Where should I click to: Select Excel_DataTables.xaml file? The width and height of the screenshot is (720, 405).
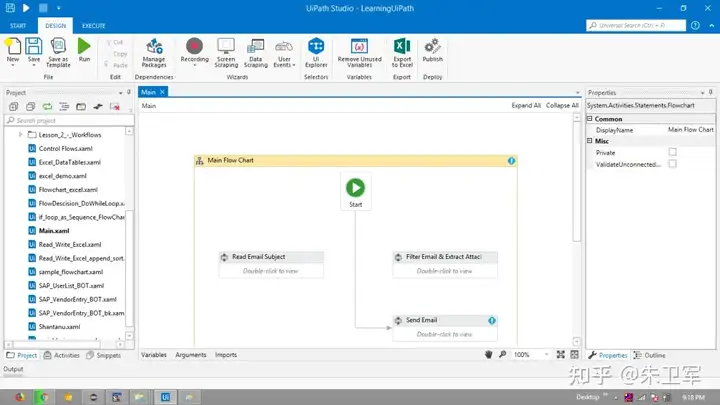[69, 162]
